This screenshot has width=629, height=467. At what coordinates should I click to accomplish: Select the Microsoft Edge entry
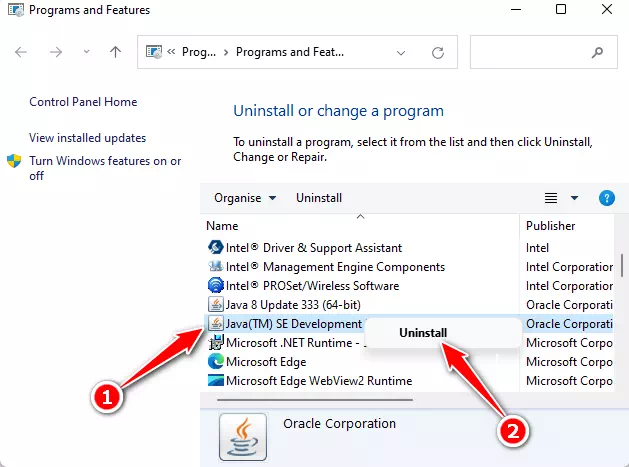(266, 362)
